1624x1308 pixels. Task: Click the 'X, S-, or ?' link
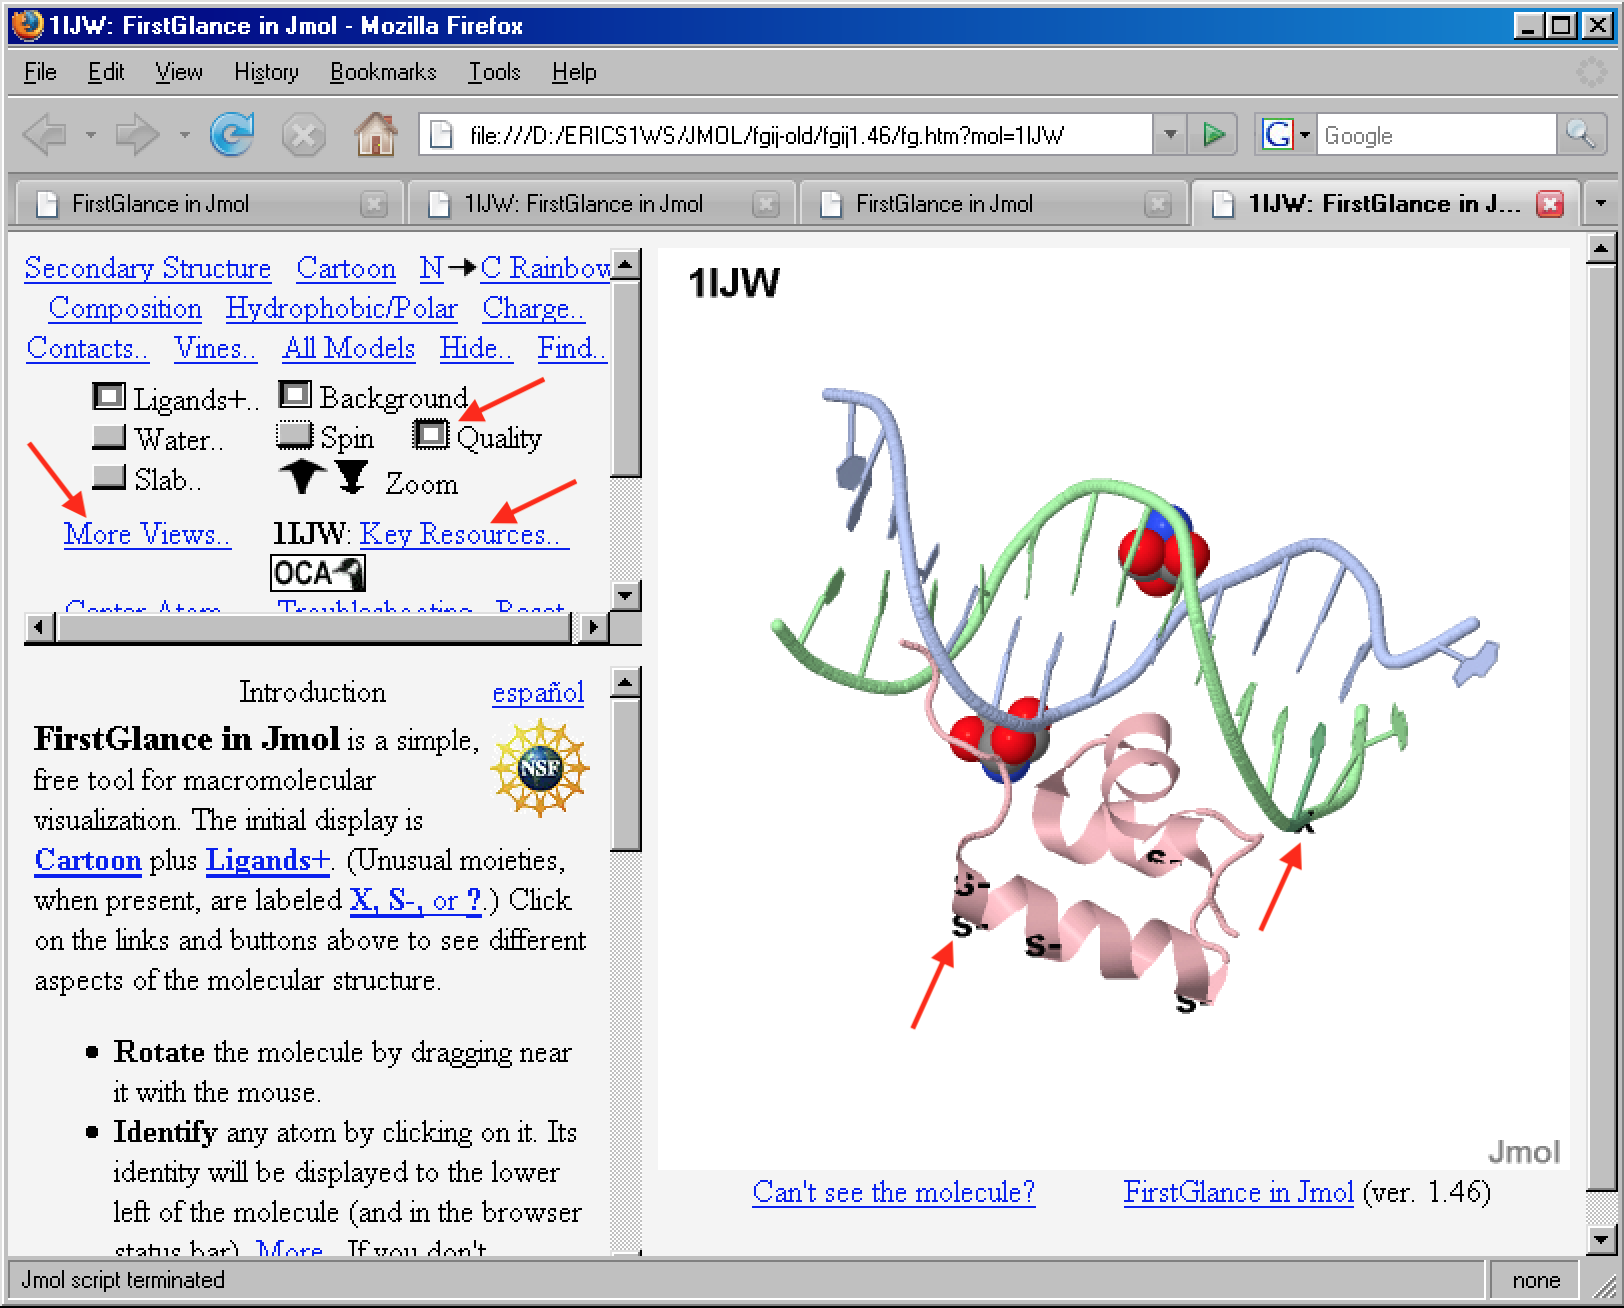416,900
